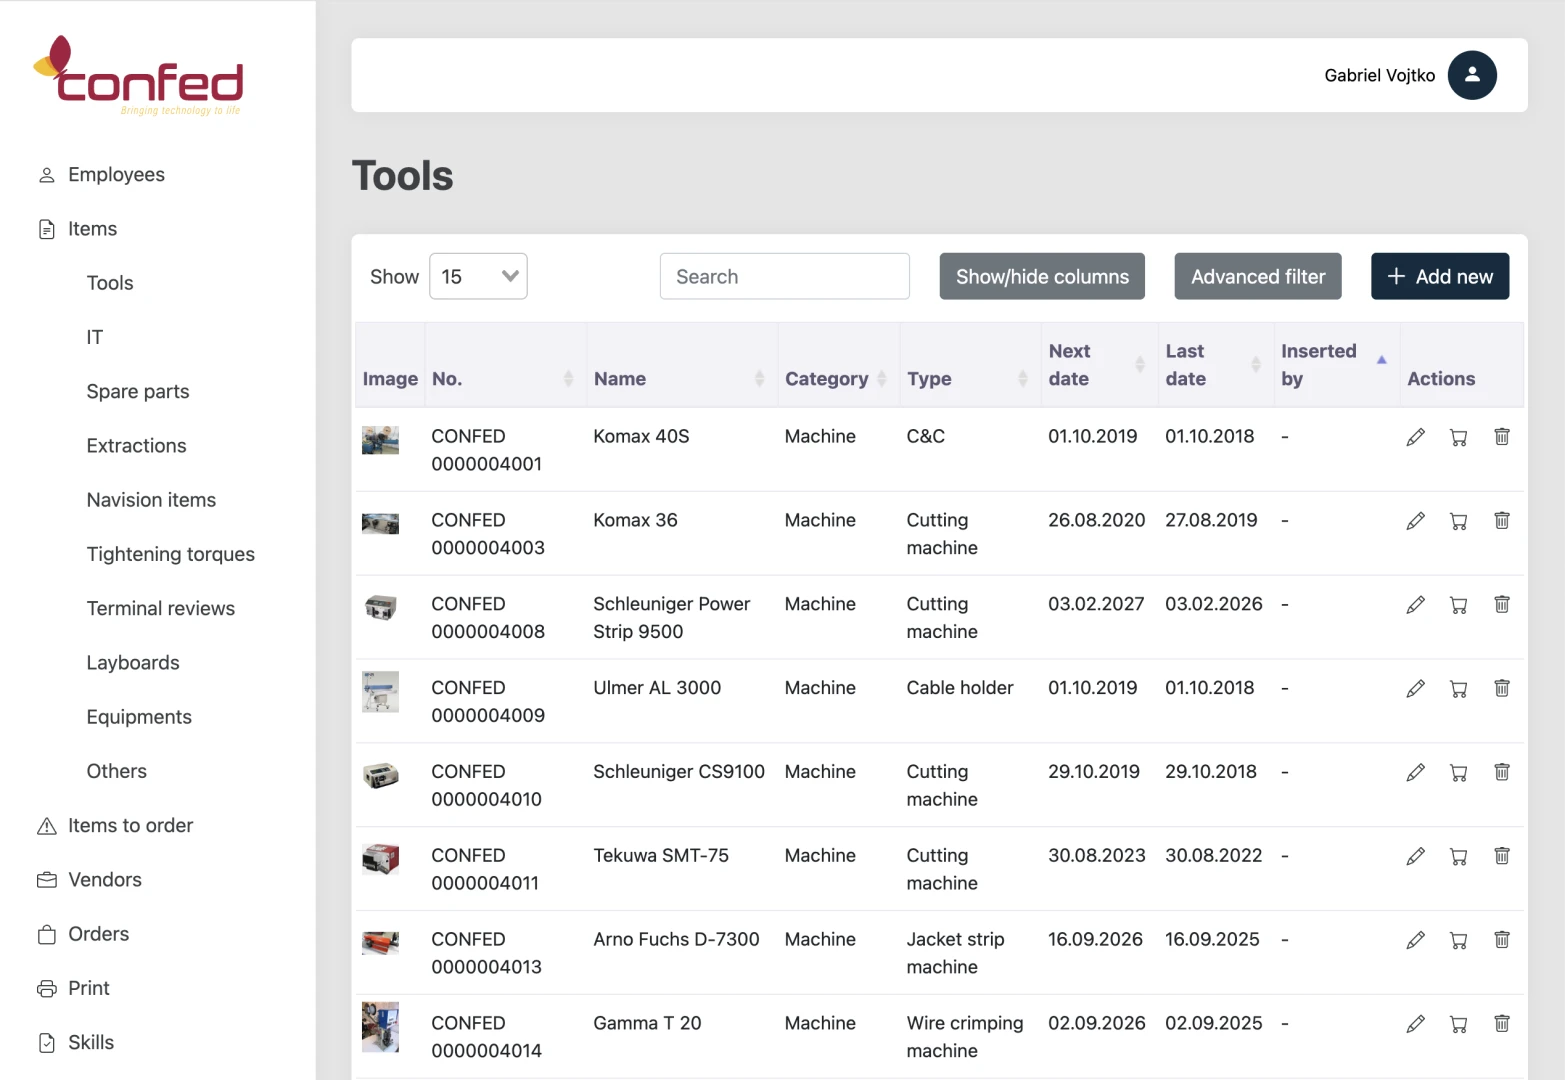Add Gamma T 20 to cart
The image size is (1565, 1080).
click(1459, 1025)
